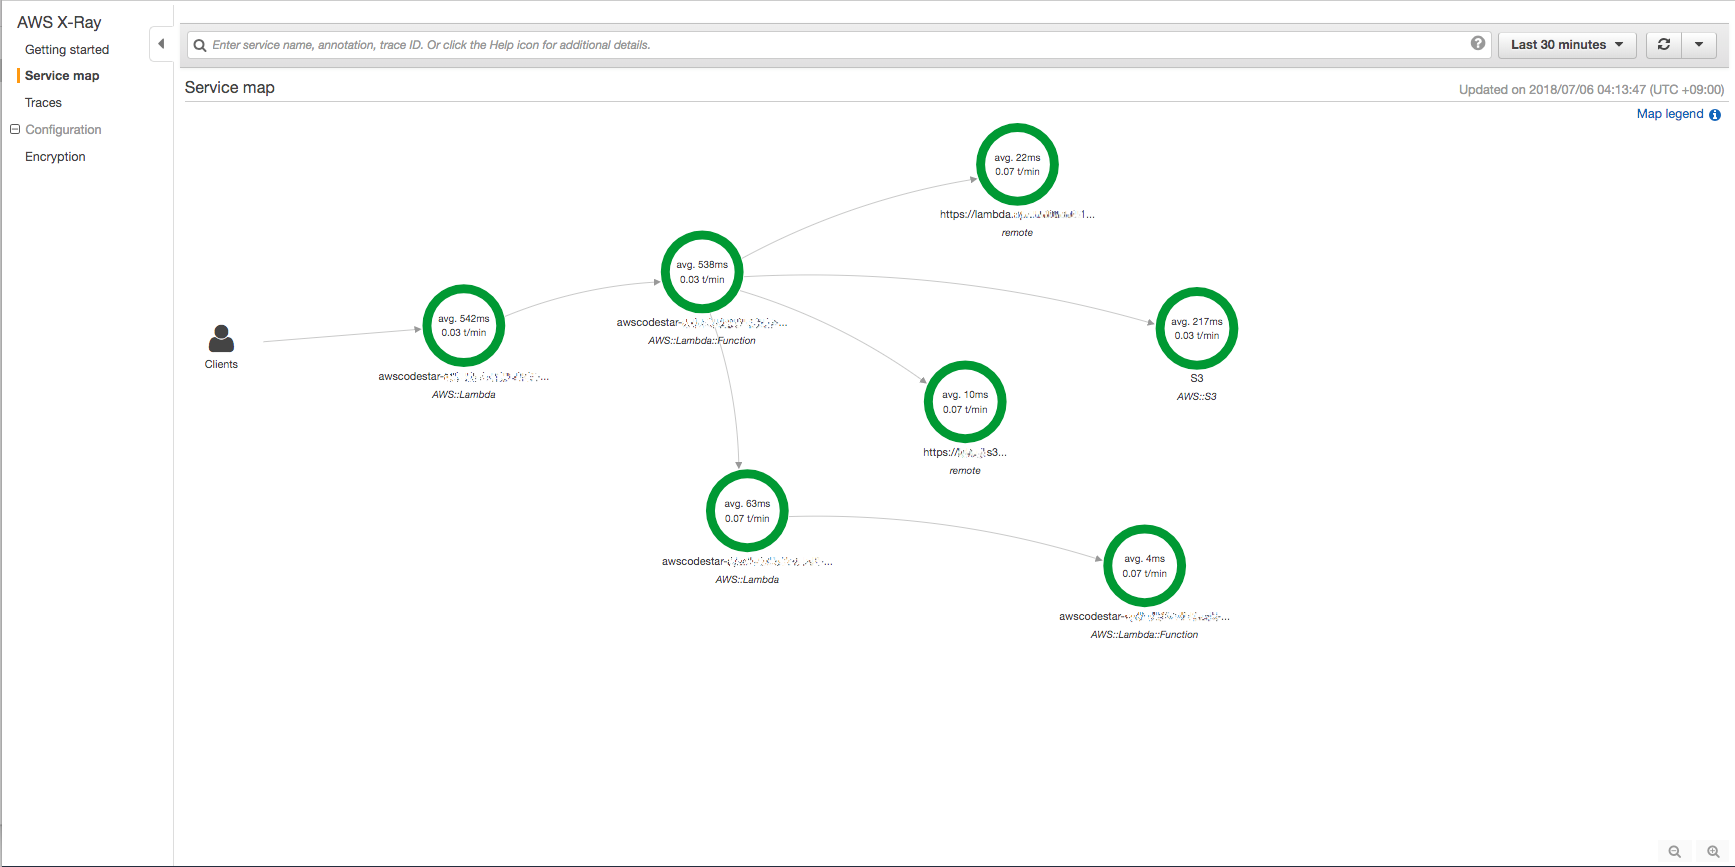Open the refresh options dropdown arrow

tap(1699, 45)
